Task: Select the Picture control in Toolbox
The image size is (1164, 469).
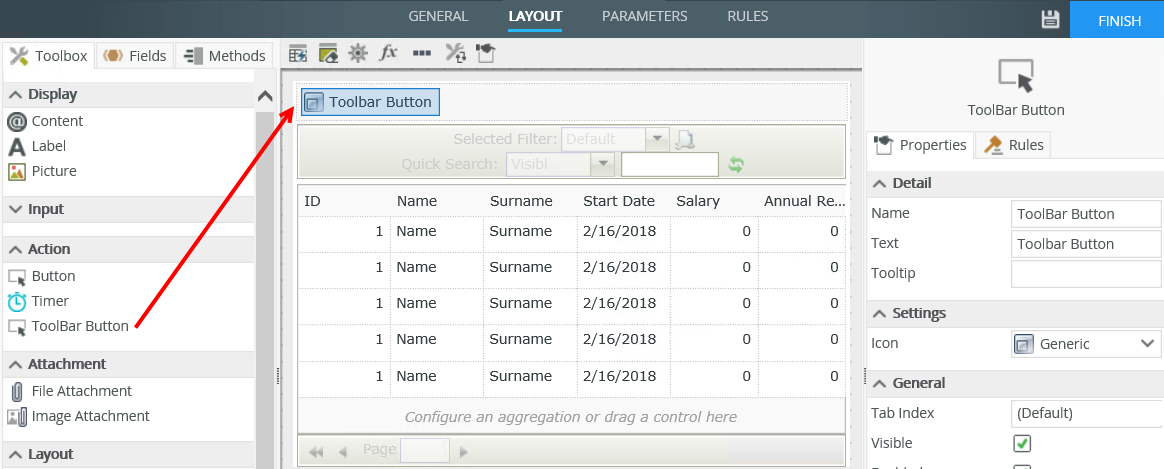Action: (53, 171)
